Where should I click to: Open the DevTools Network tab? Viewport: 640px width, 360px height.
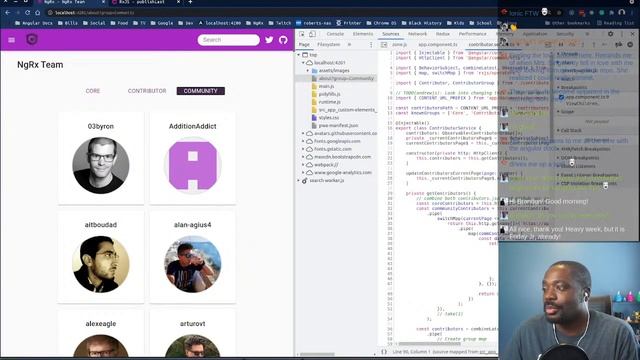pos(418,34)
